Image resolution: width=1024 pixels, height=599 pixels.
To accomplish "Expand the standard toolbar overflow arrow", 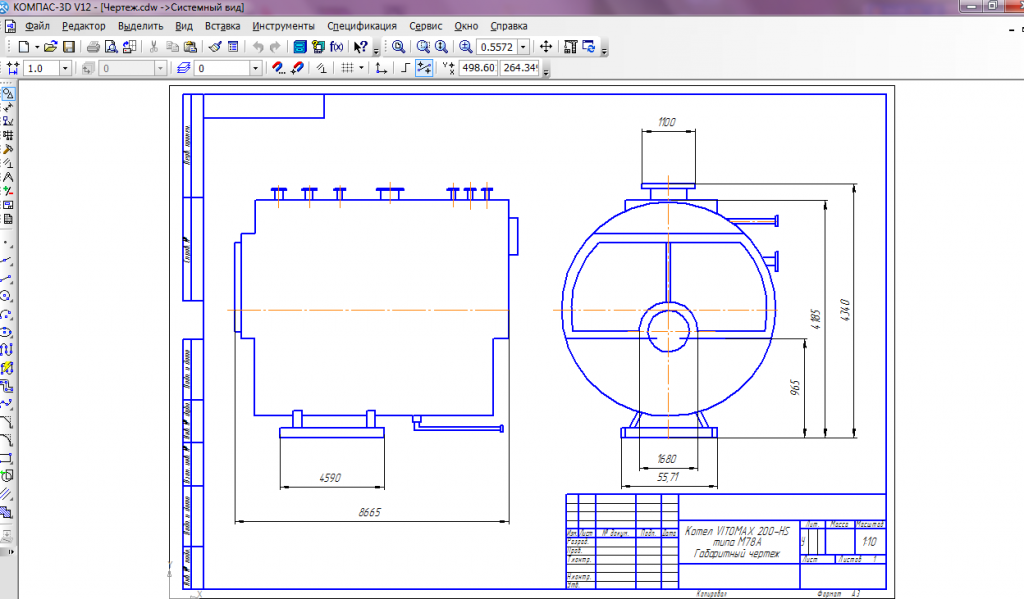I will 376,49.
